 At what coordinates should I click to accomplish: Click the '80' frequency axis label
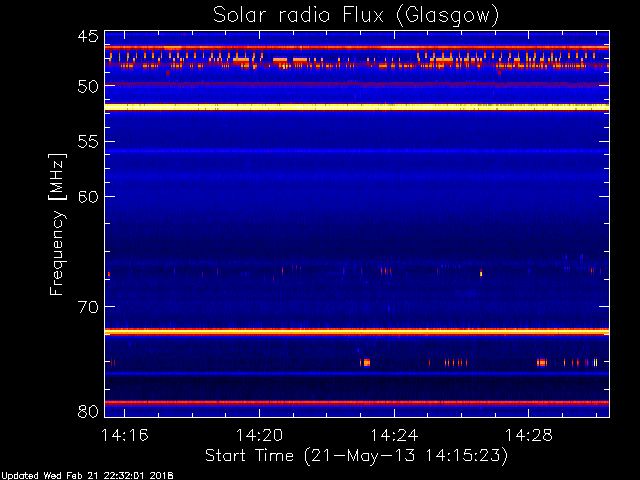coord(88,411)
